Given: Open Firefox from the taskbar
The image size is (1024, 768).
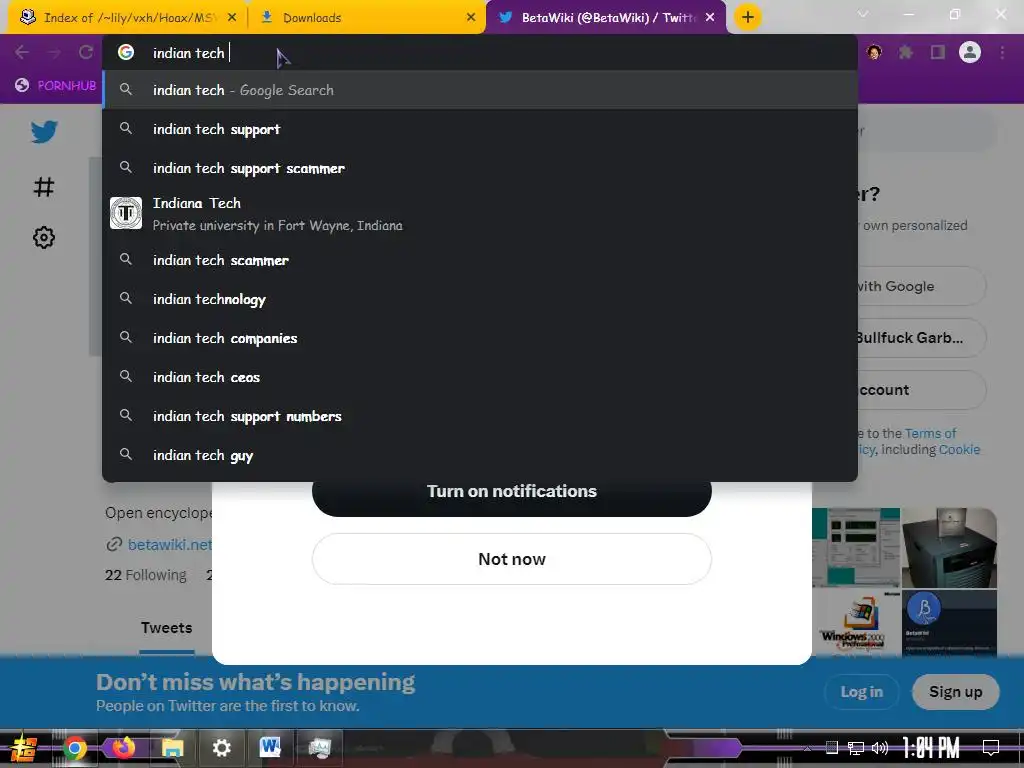Looking at the screenshot, I should pyautogui.click(x=123, y=748).
